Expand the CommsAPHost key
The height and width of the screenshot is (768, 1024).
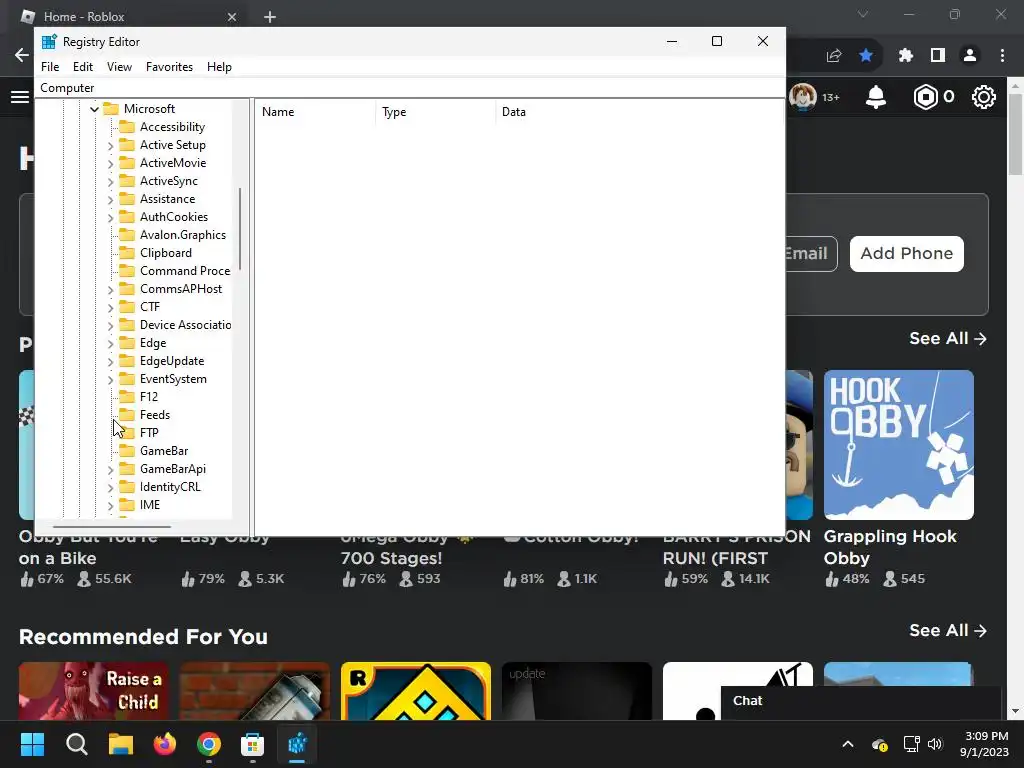[x=110, y=289]
